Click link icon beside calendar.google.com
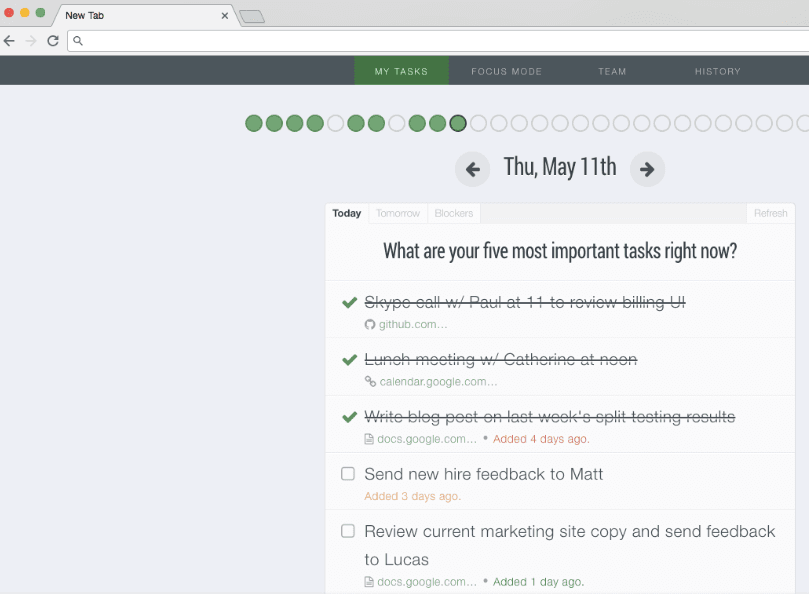The image size is (809, 594). pos(370,381)
